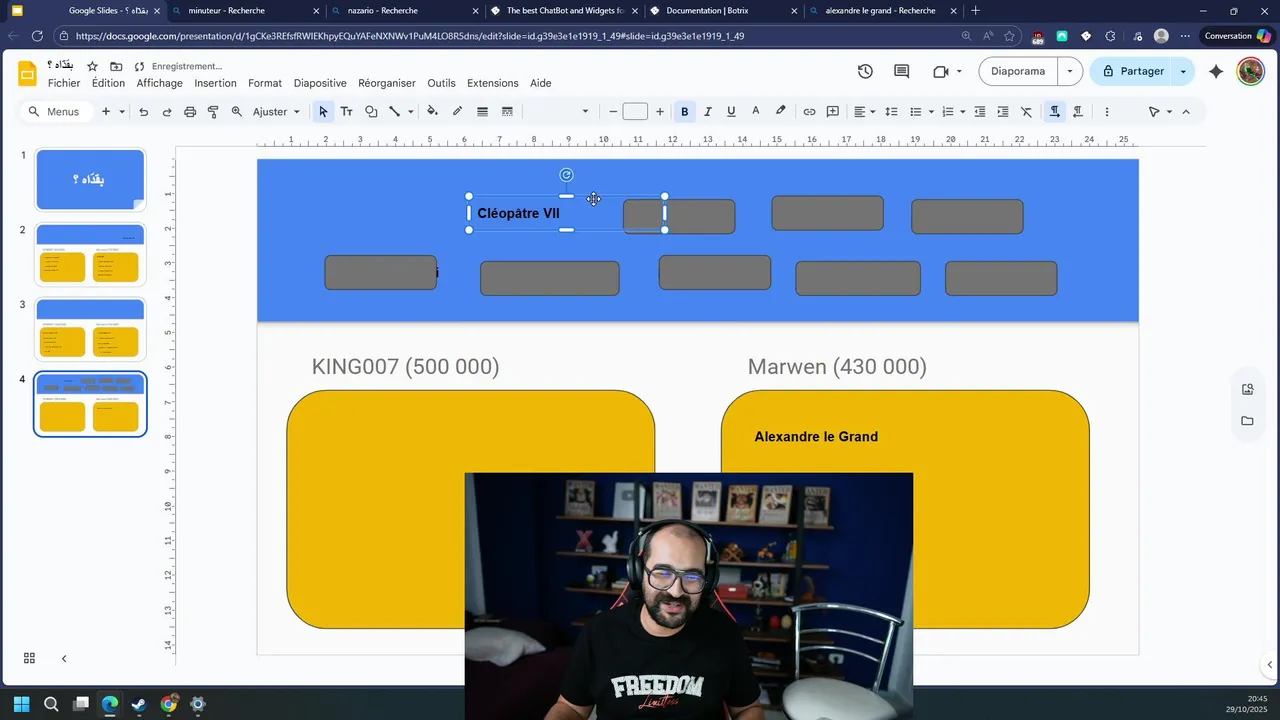Image resolution: width=1280 pixels, height=720 pixels.
Task: Click the Gemini sparkle icon
Action: click(1216, 71)
